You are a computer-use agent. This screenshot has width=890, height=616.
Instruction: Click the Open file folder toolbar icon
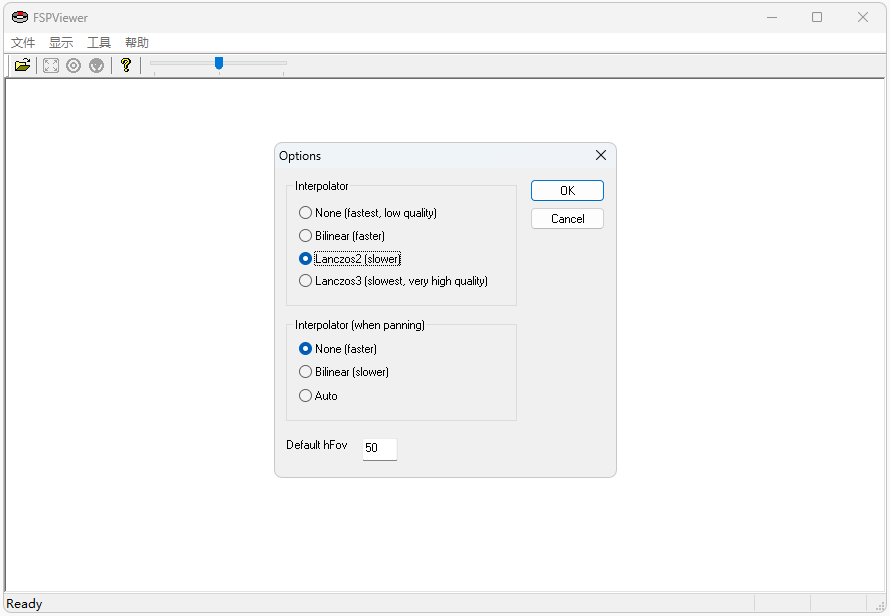point(22,65)
